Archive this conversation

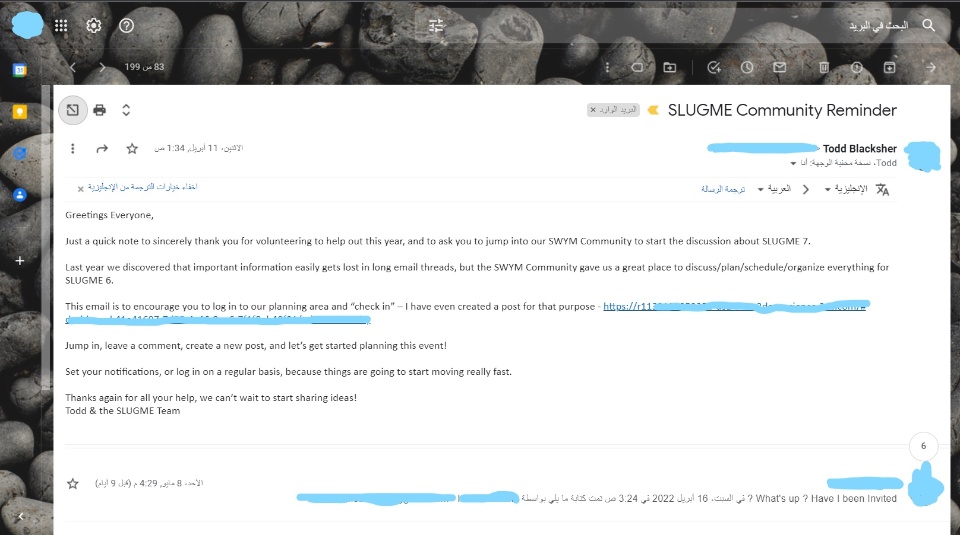[x=889, y=67]
